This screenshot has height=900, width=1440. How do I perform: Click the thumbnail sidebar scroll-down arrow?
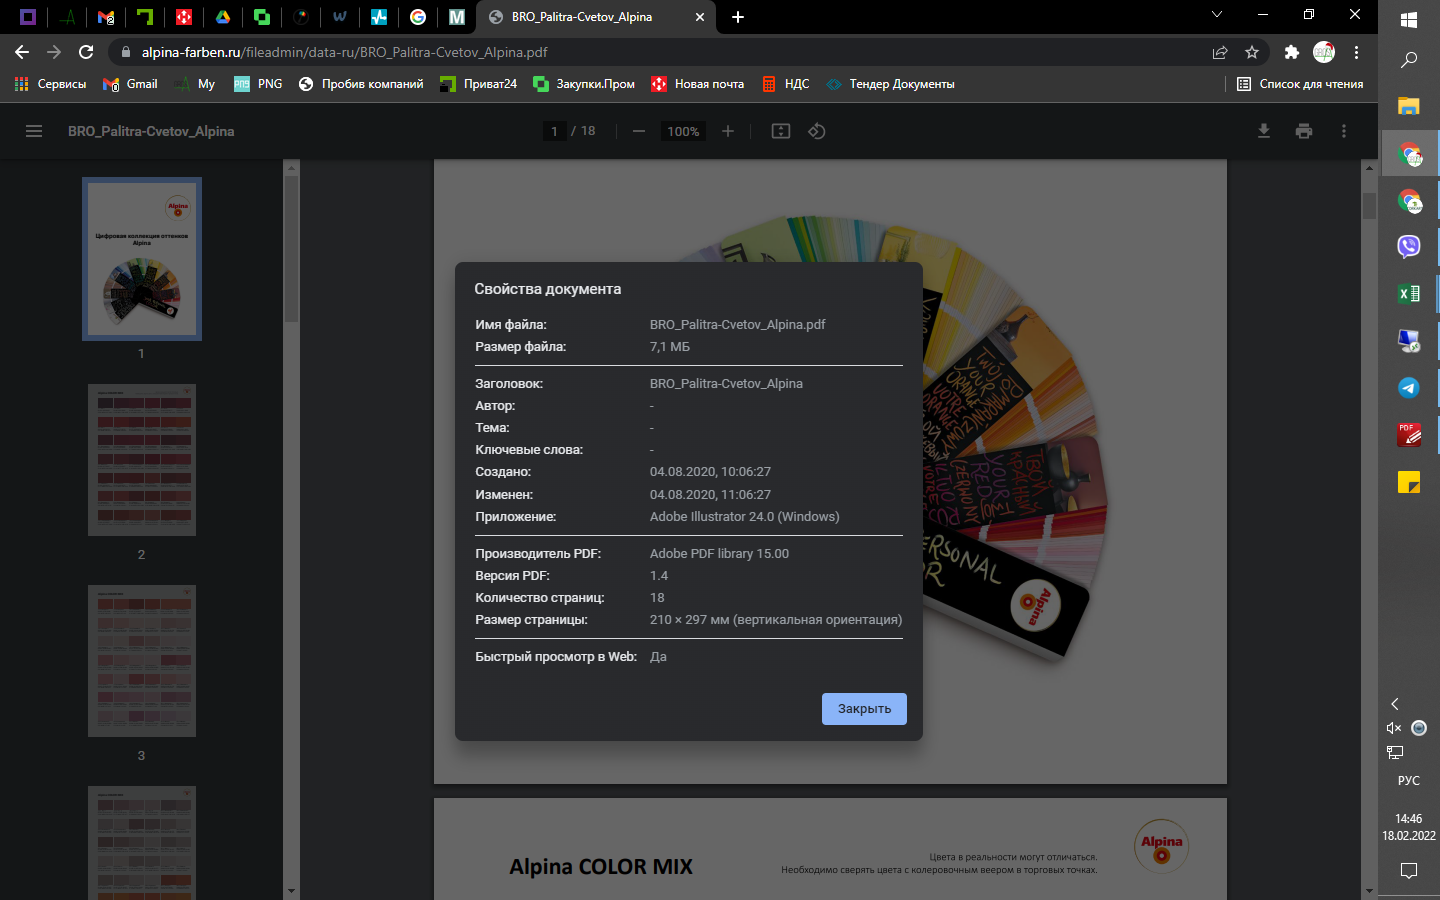(x=291, y=891)
